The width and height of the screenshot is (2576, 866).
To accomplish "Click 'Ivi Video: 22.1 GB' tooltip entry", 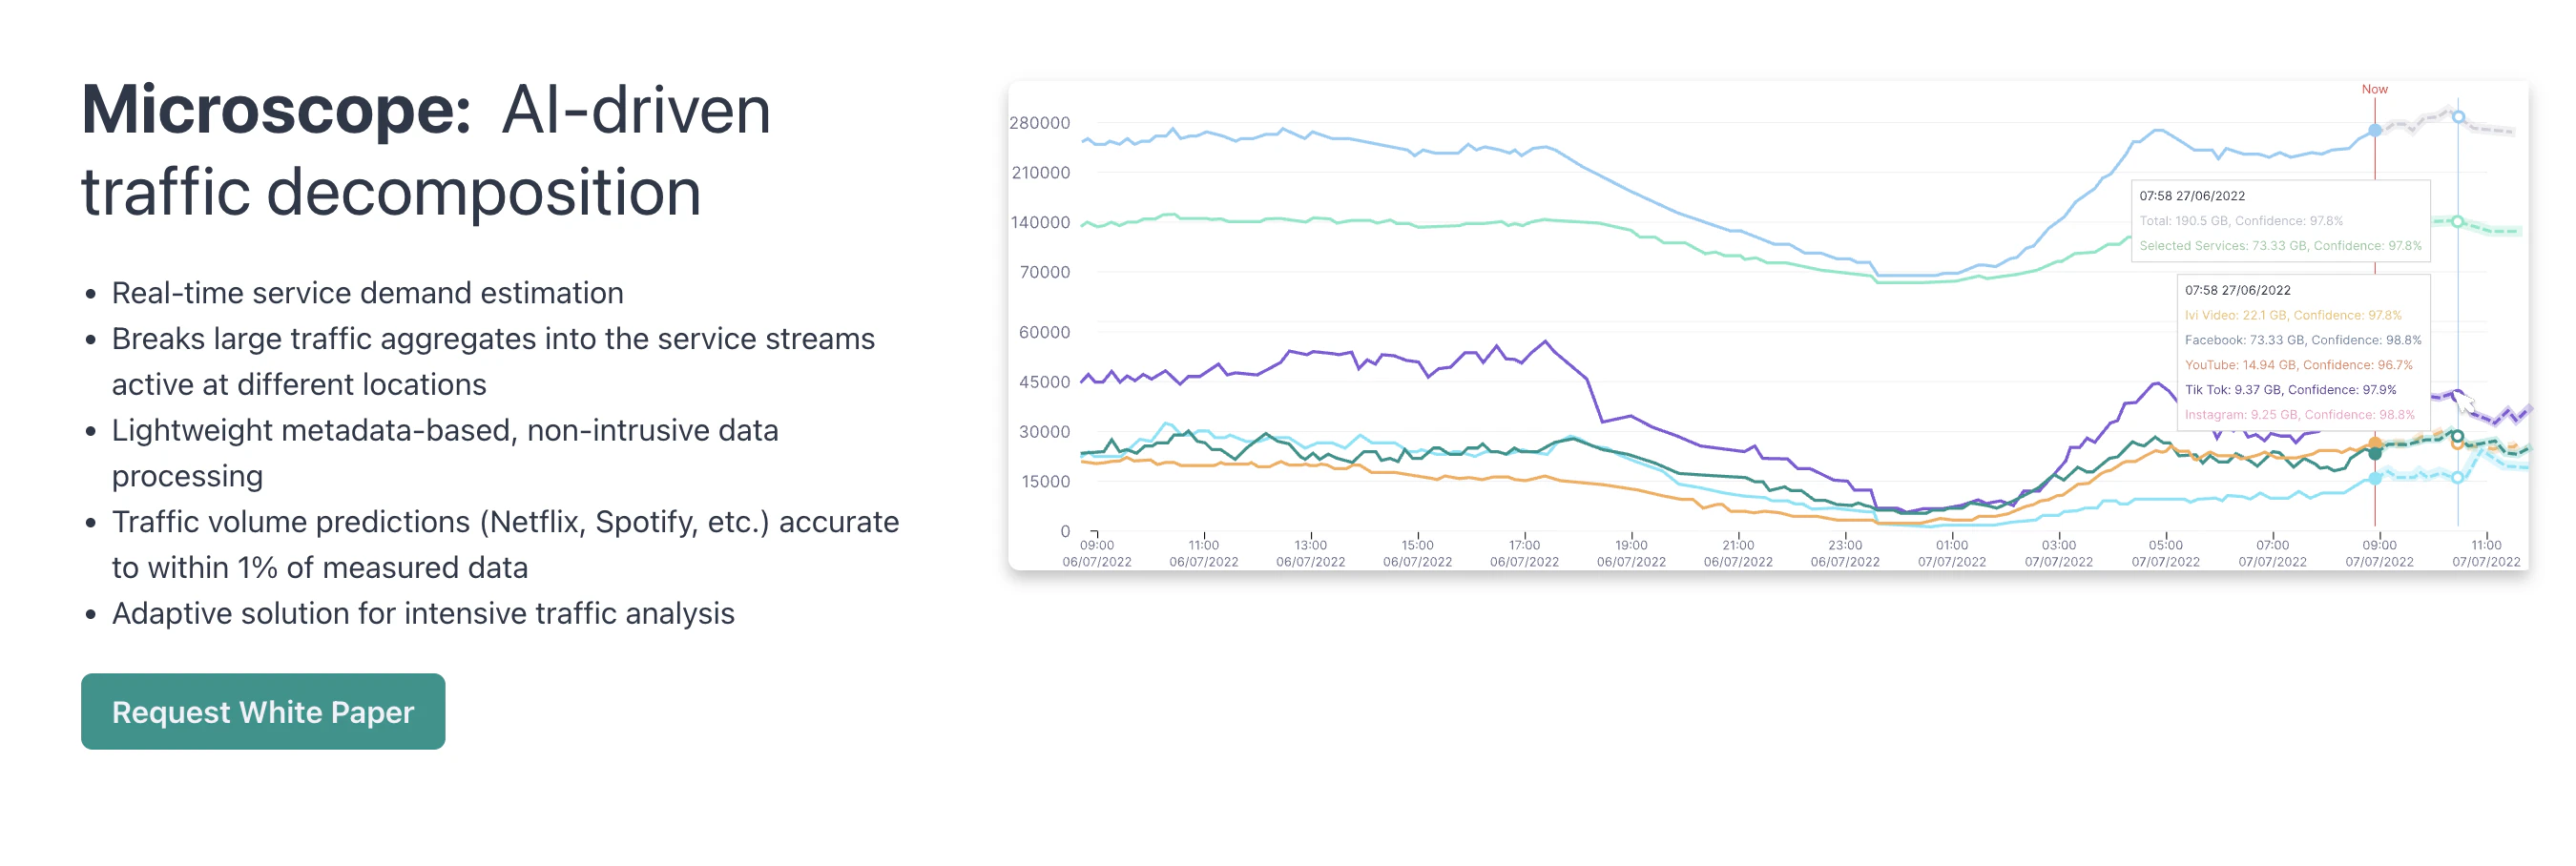I will click(x=2292, y=315).
